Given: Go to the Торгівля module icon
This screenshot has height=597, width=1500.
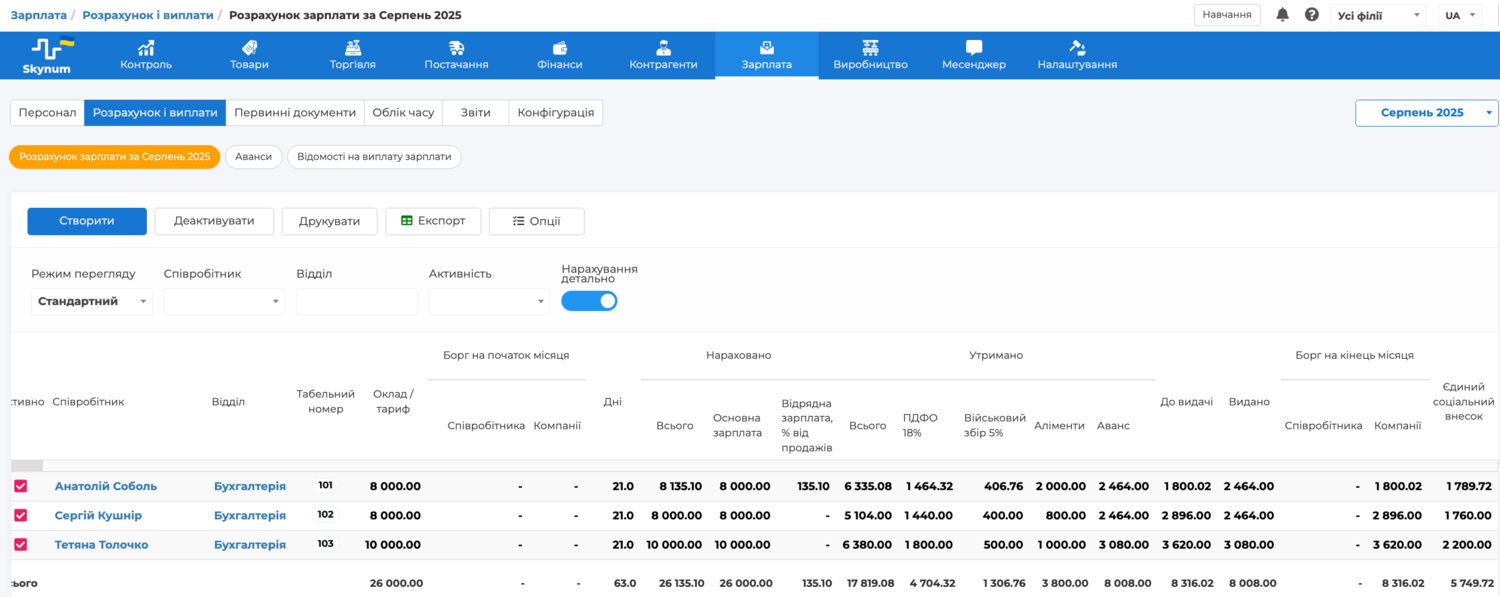Looking at the screenshot, I should [352, 47].
